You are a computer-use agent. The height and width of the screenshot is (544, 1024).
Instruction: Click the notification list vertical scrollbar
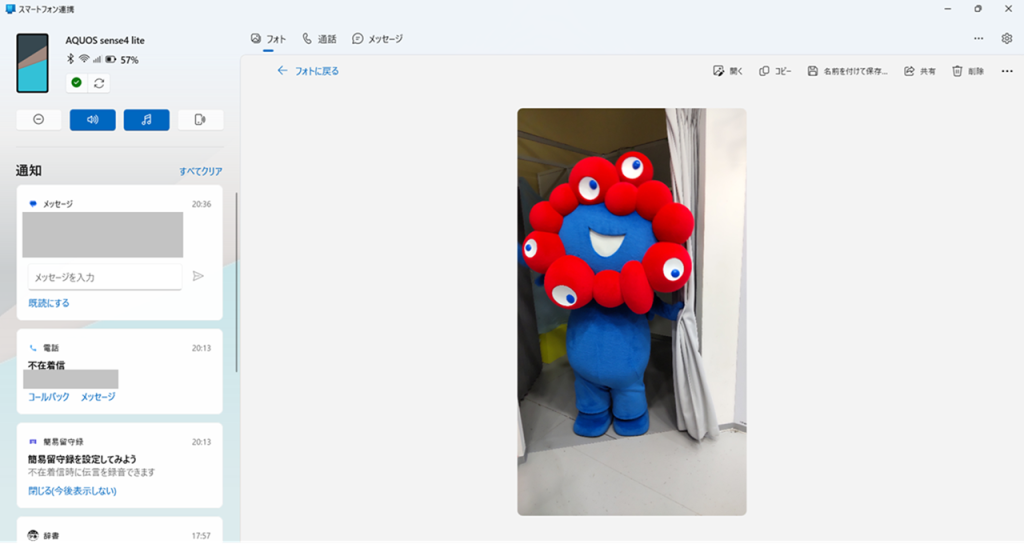click(237, 282)
